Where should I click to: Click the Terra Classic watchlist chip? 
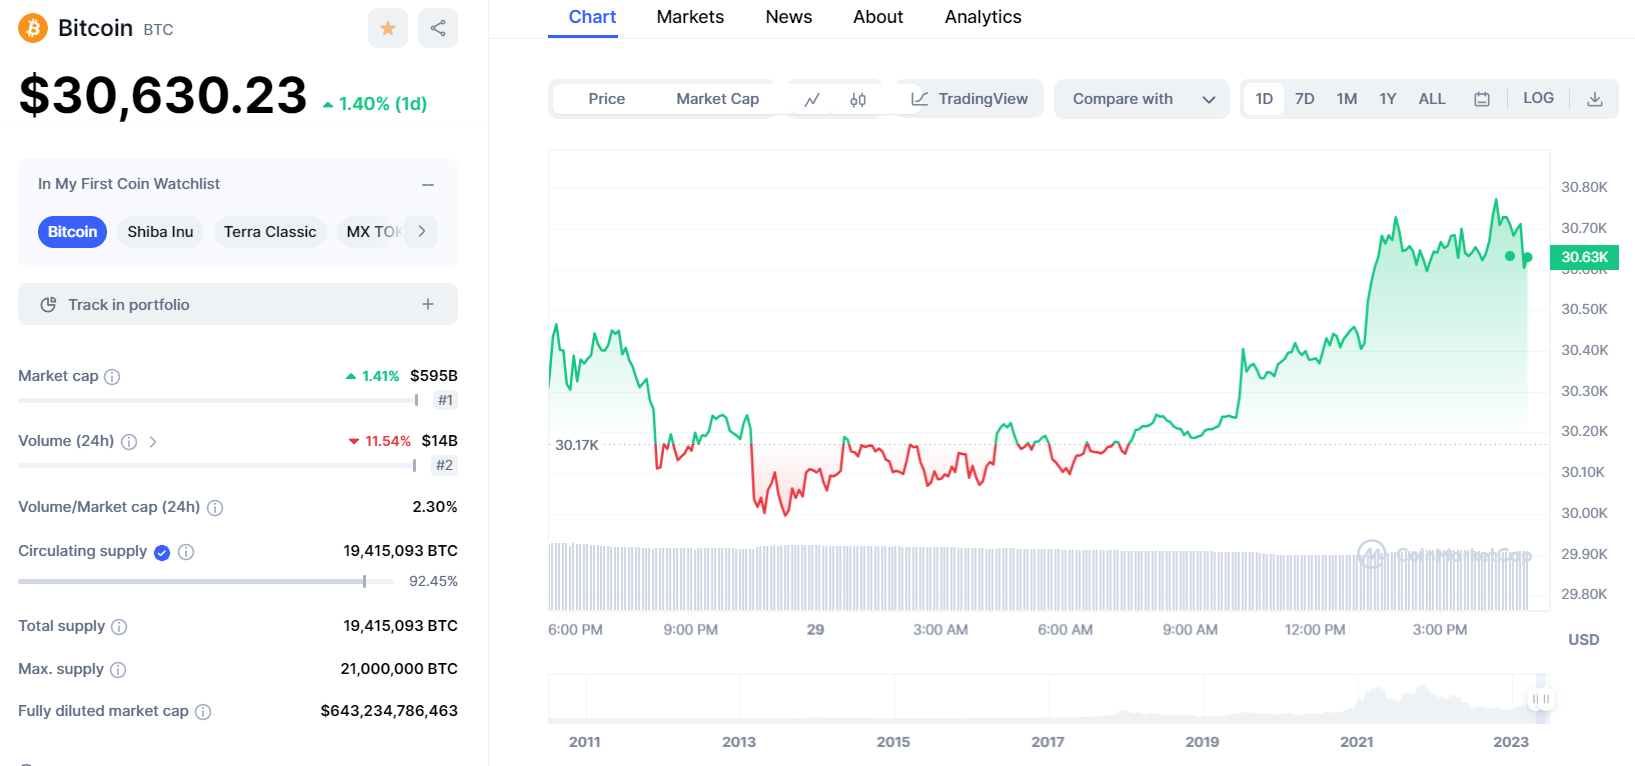270,231
